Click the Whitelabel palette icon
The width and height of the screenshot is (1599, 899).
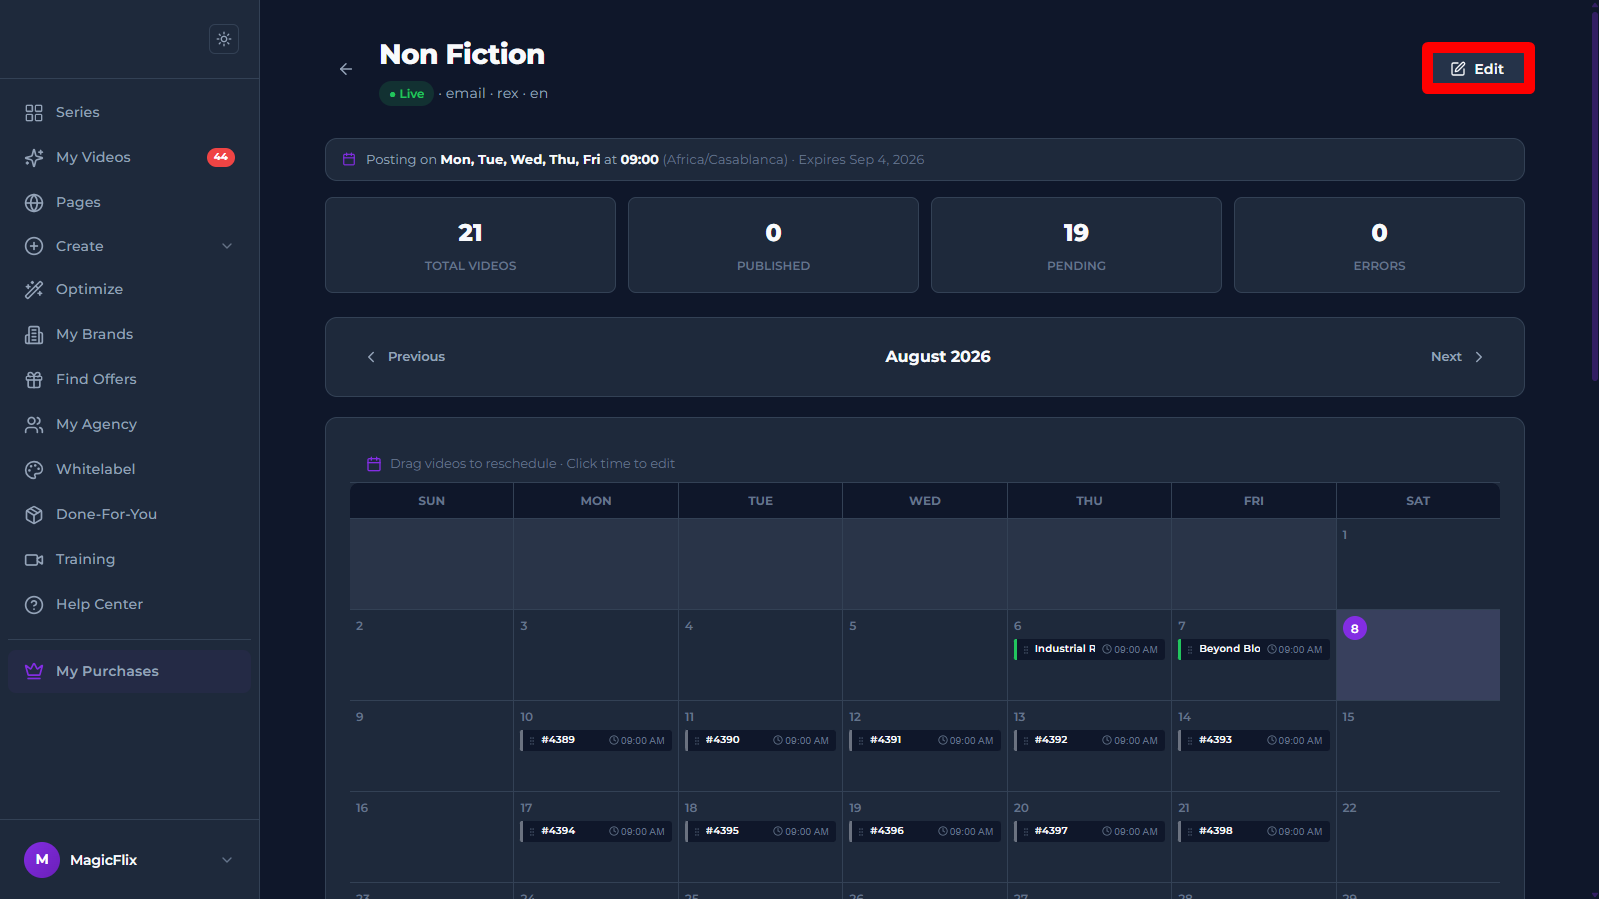(x=34, y=470)
